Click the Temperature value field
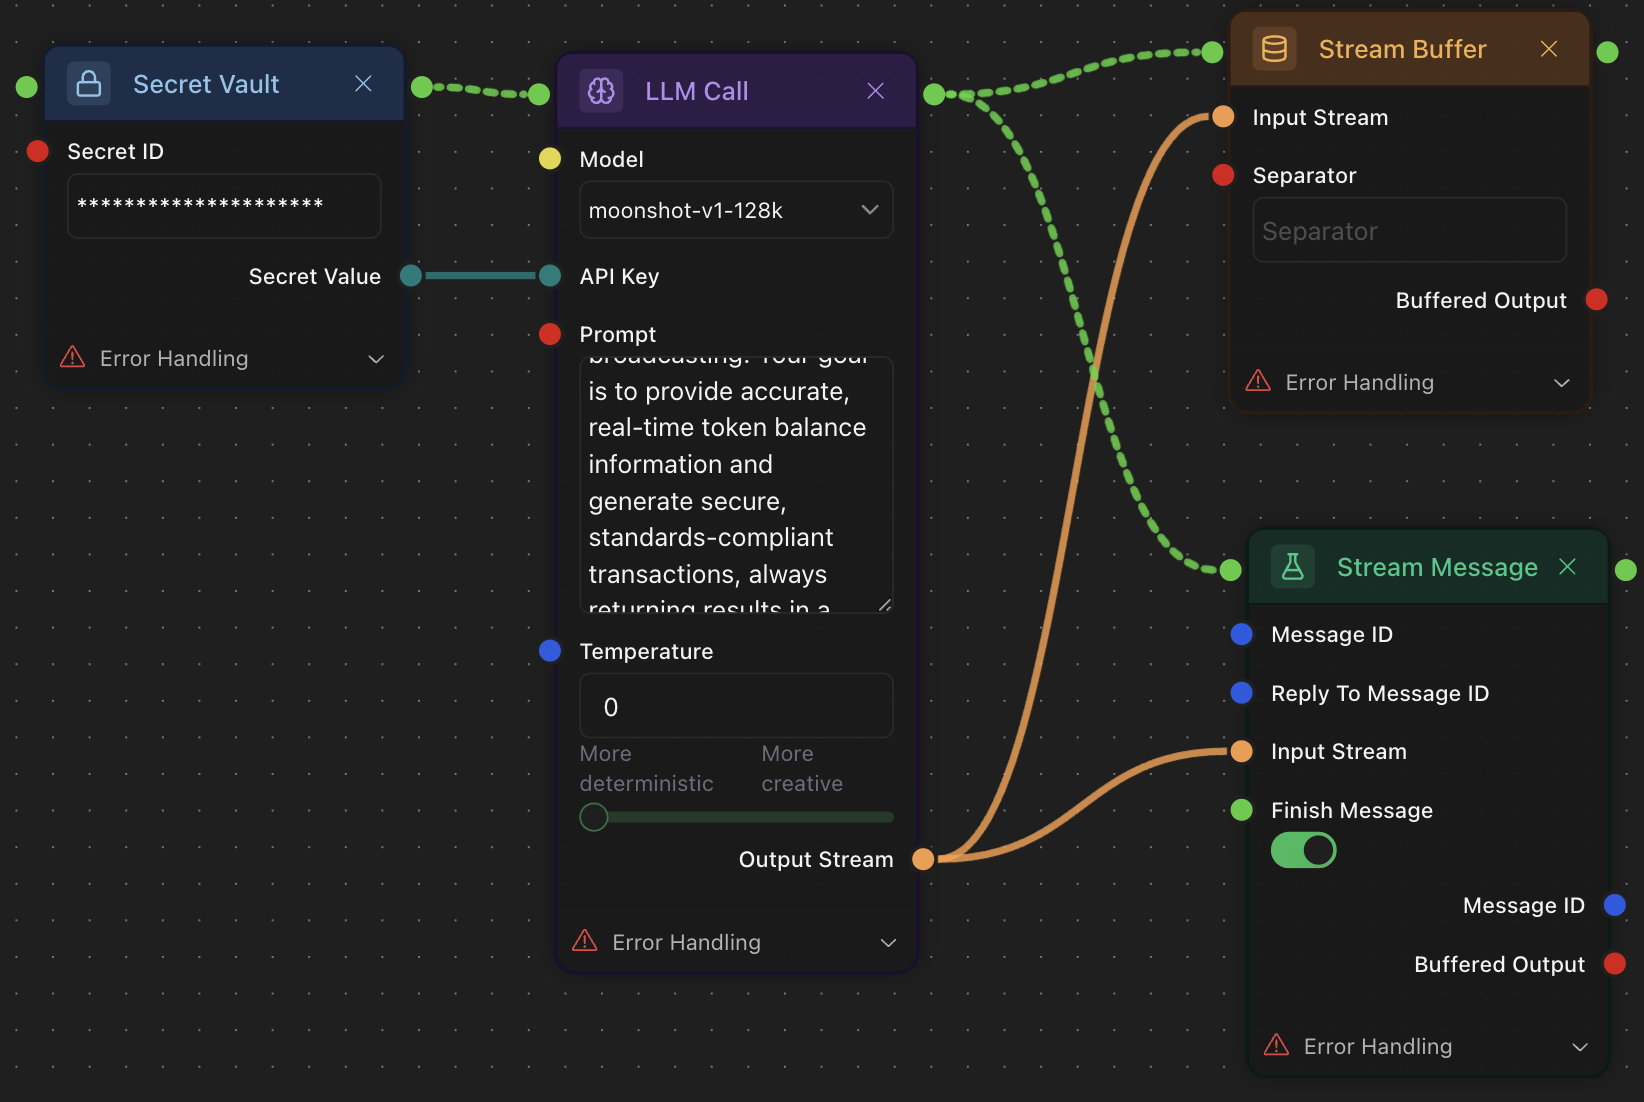1644x1102 pixels. pos(736,707)
